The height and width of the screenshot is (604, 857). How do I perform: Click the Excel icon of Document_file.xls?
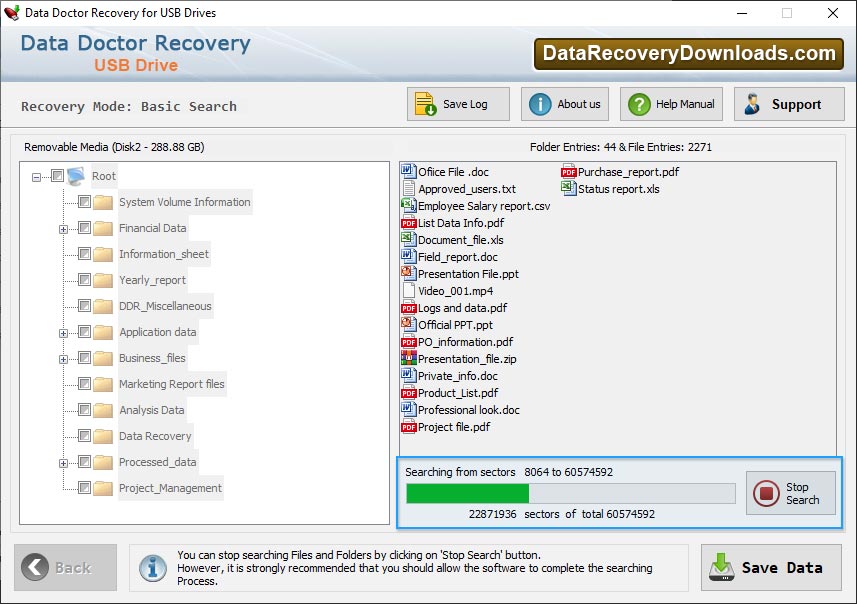(408, 239)
